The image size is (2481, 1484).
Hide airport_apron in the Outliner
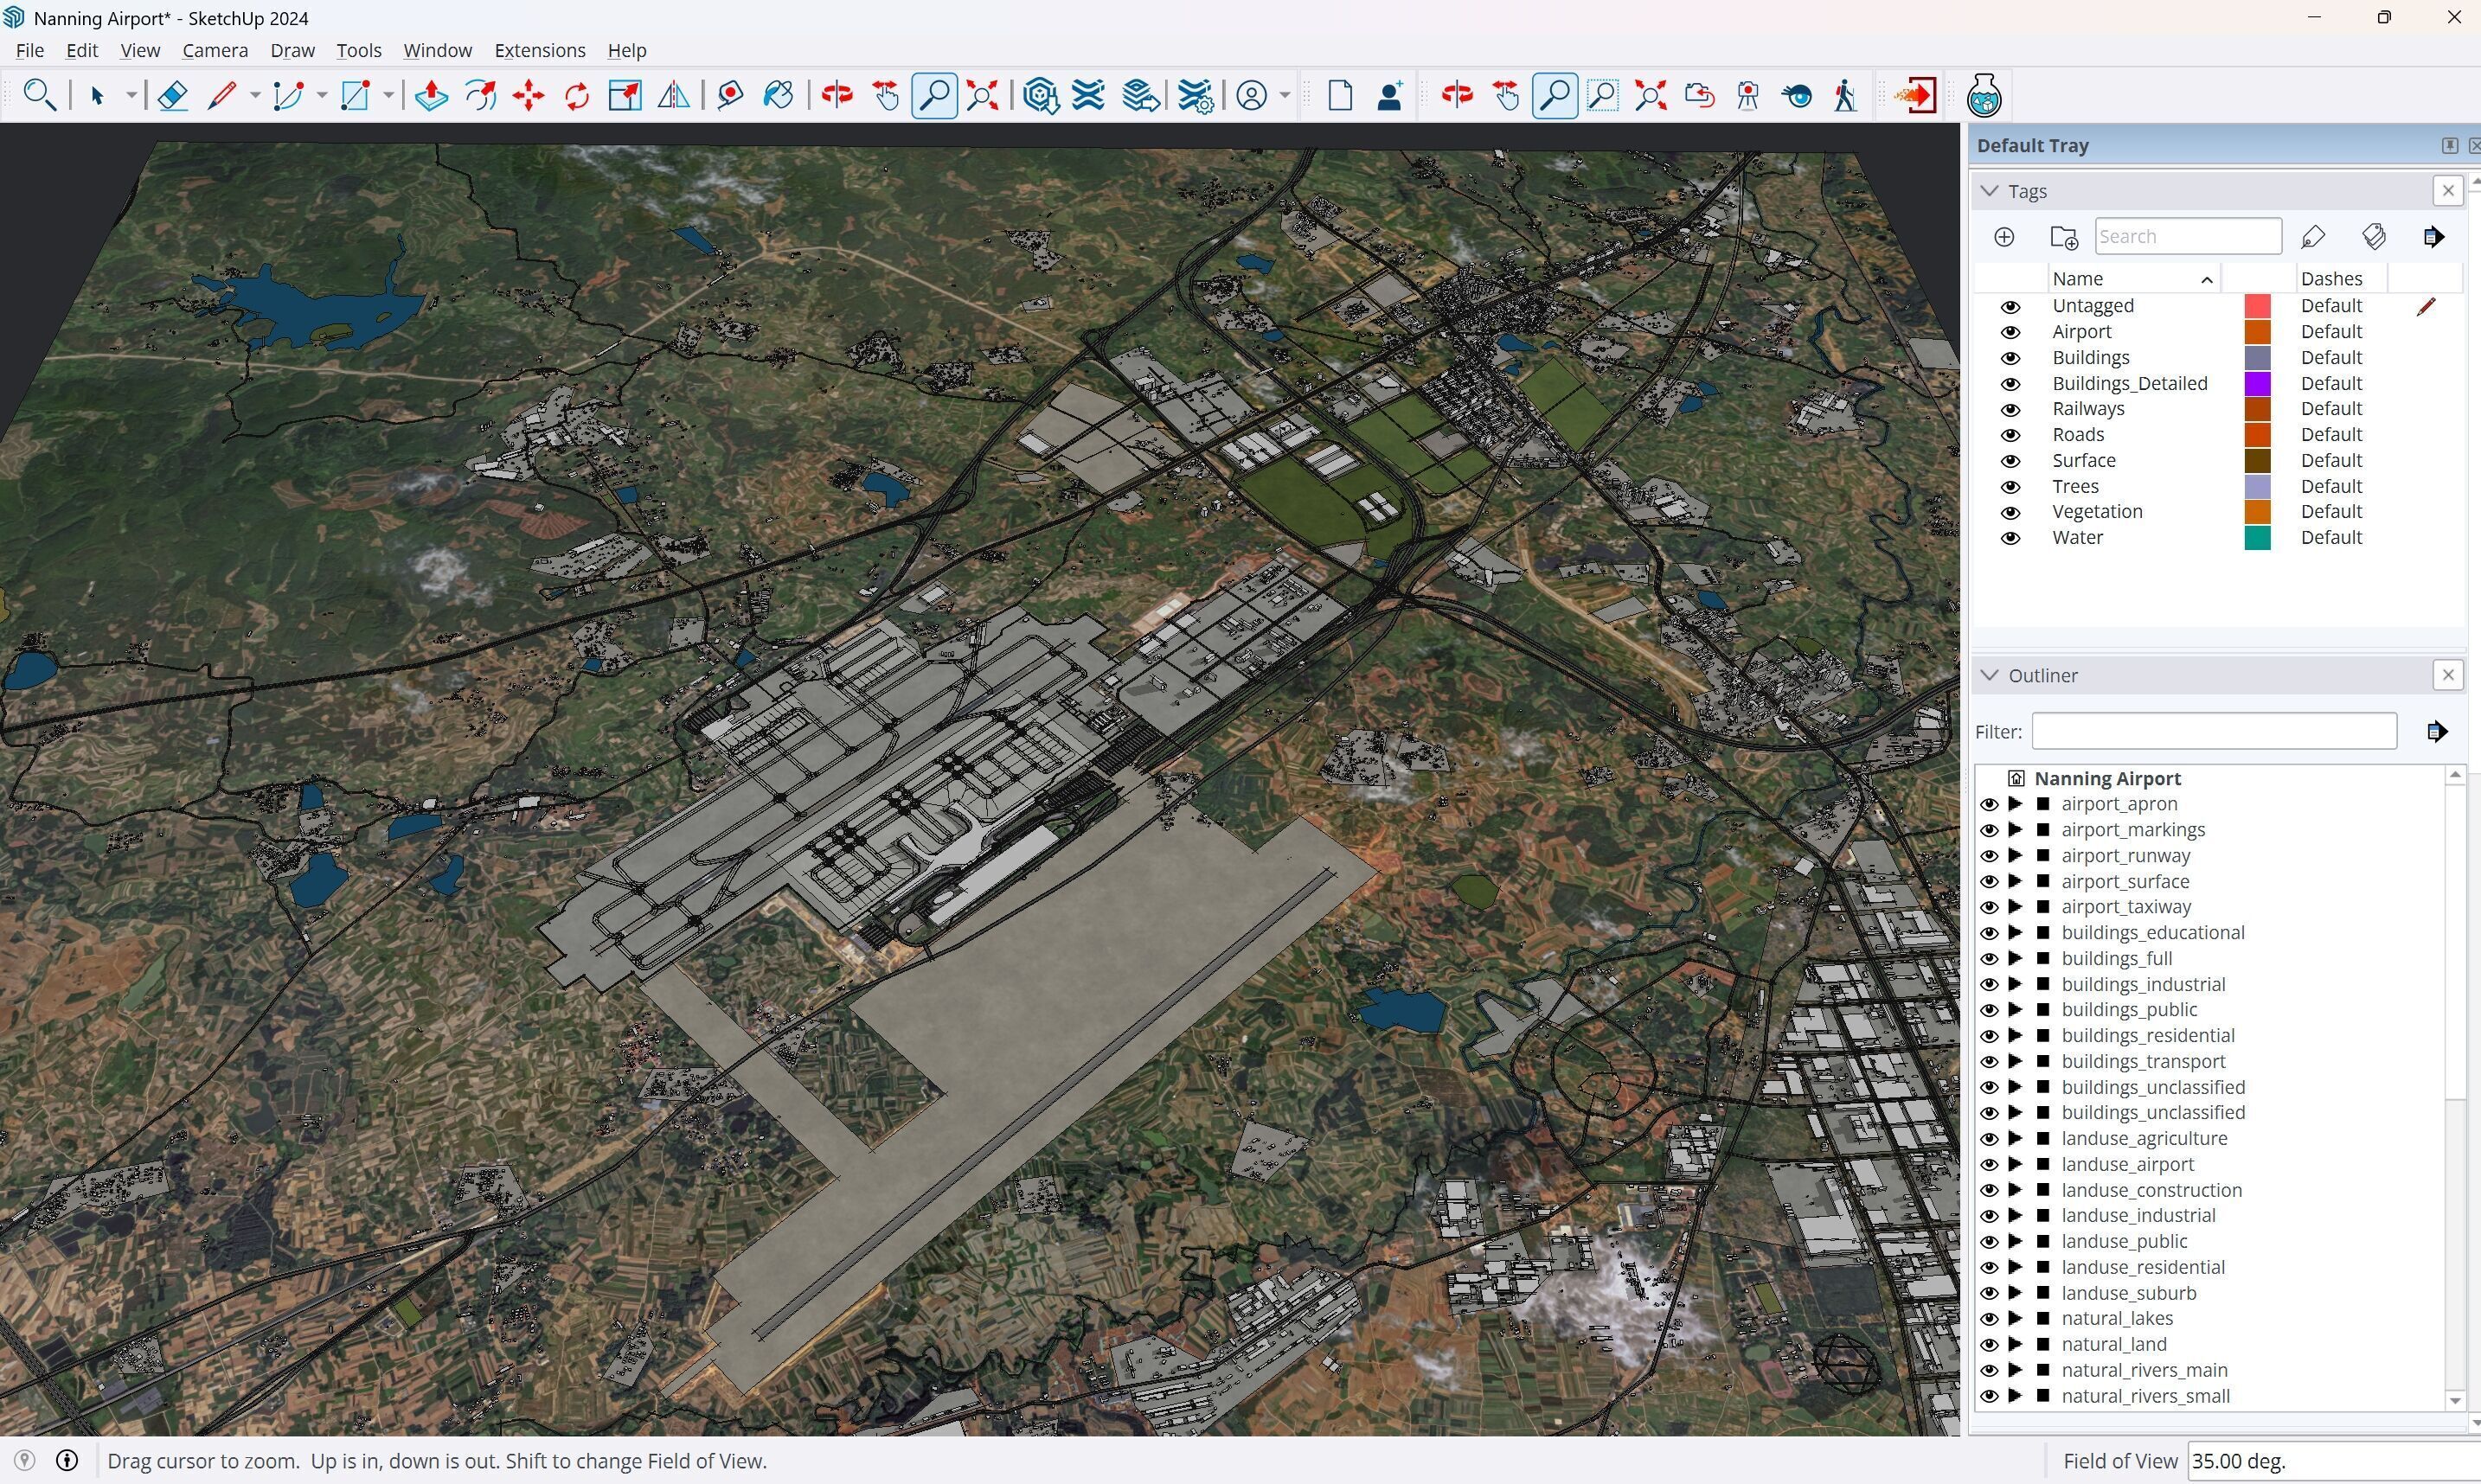(1989, 804)
